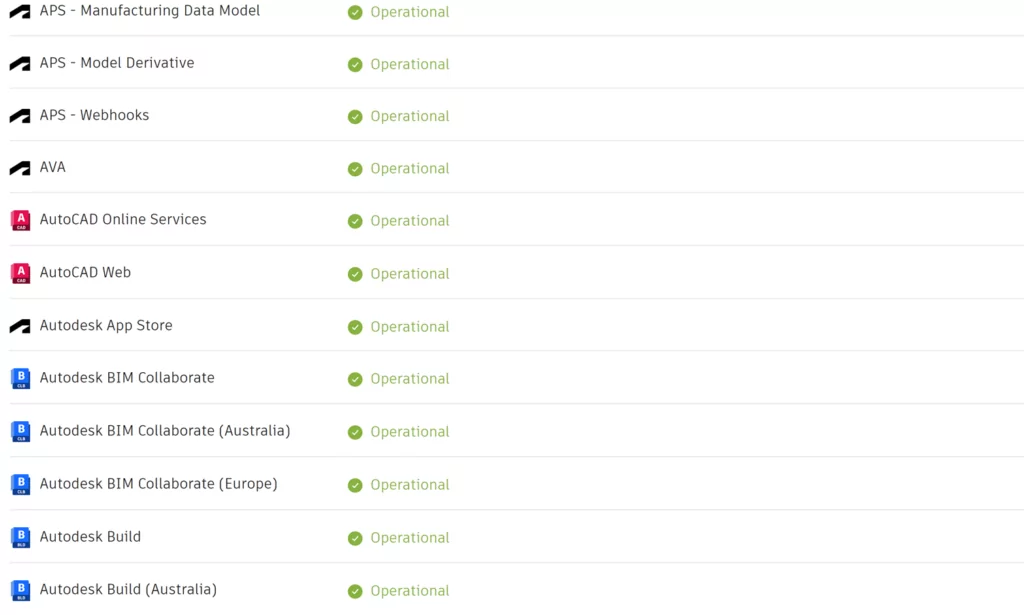Click the Autodesk BIM Collaborate app icon
The width and height of the screenshot is (1024, 615).
tap(20, 378)
